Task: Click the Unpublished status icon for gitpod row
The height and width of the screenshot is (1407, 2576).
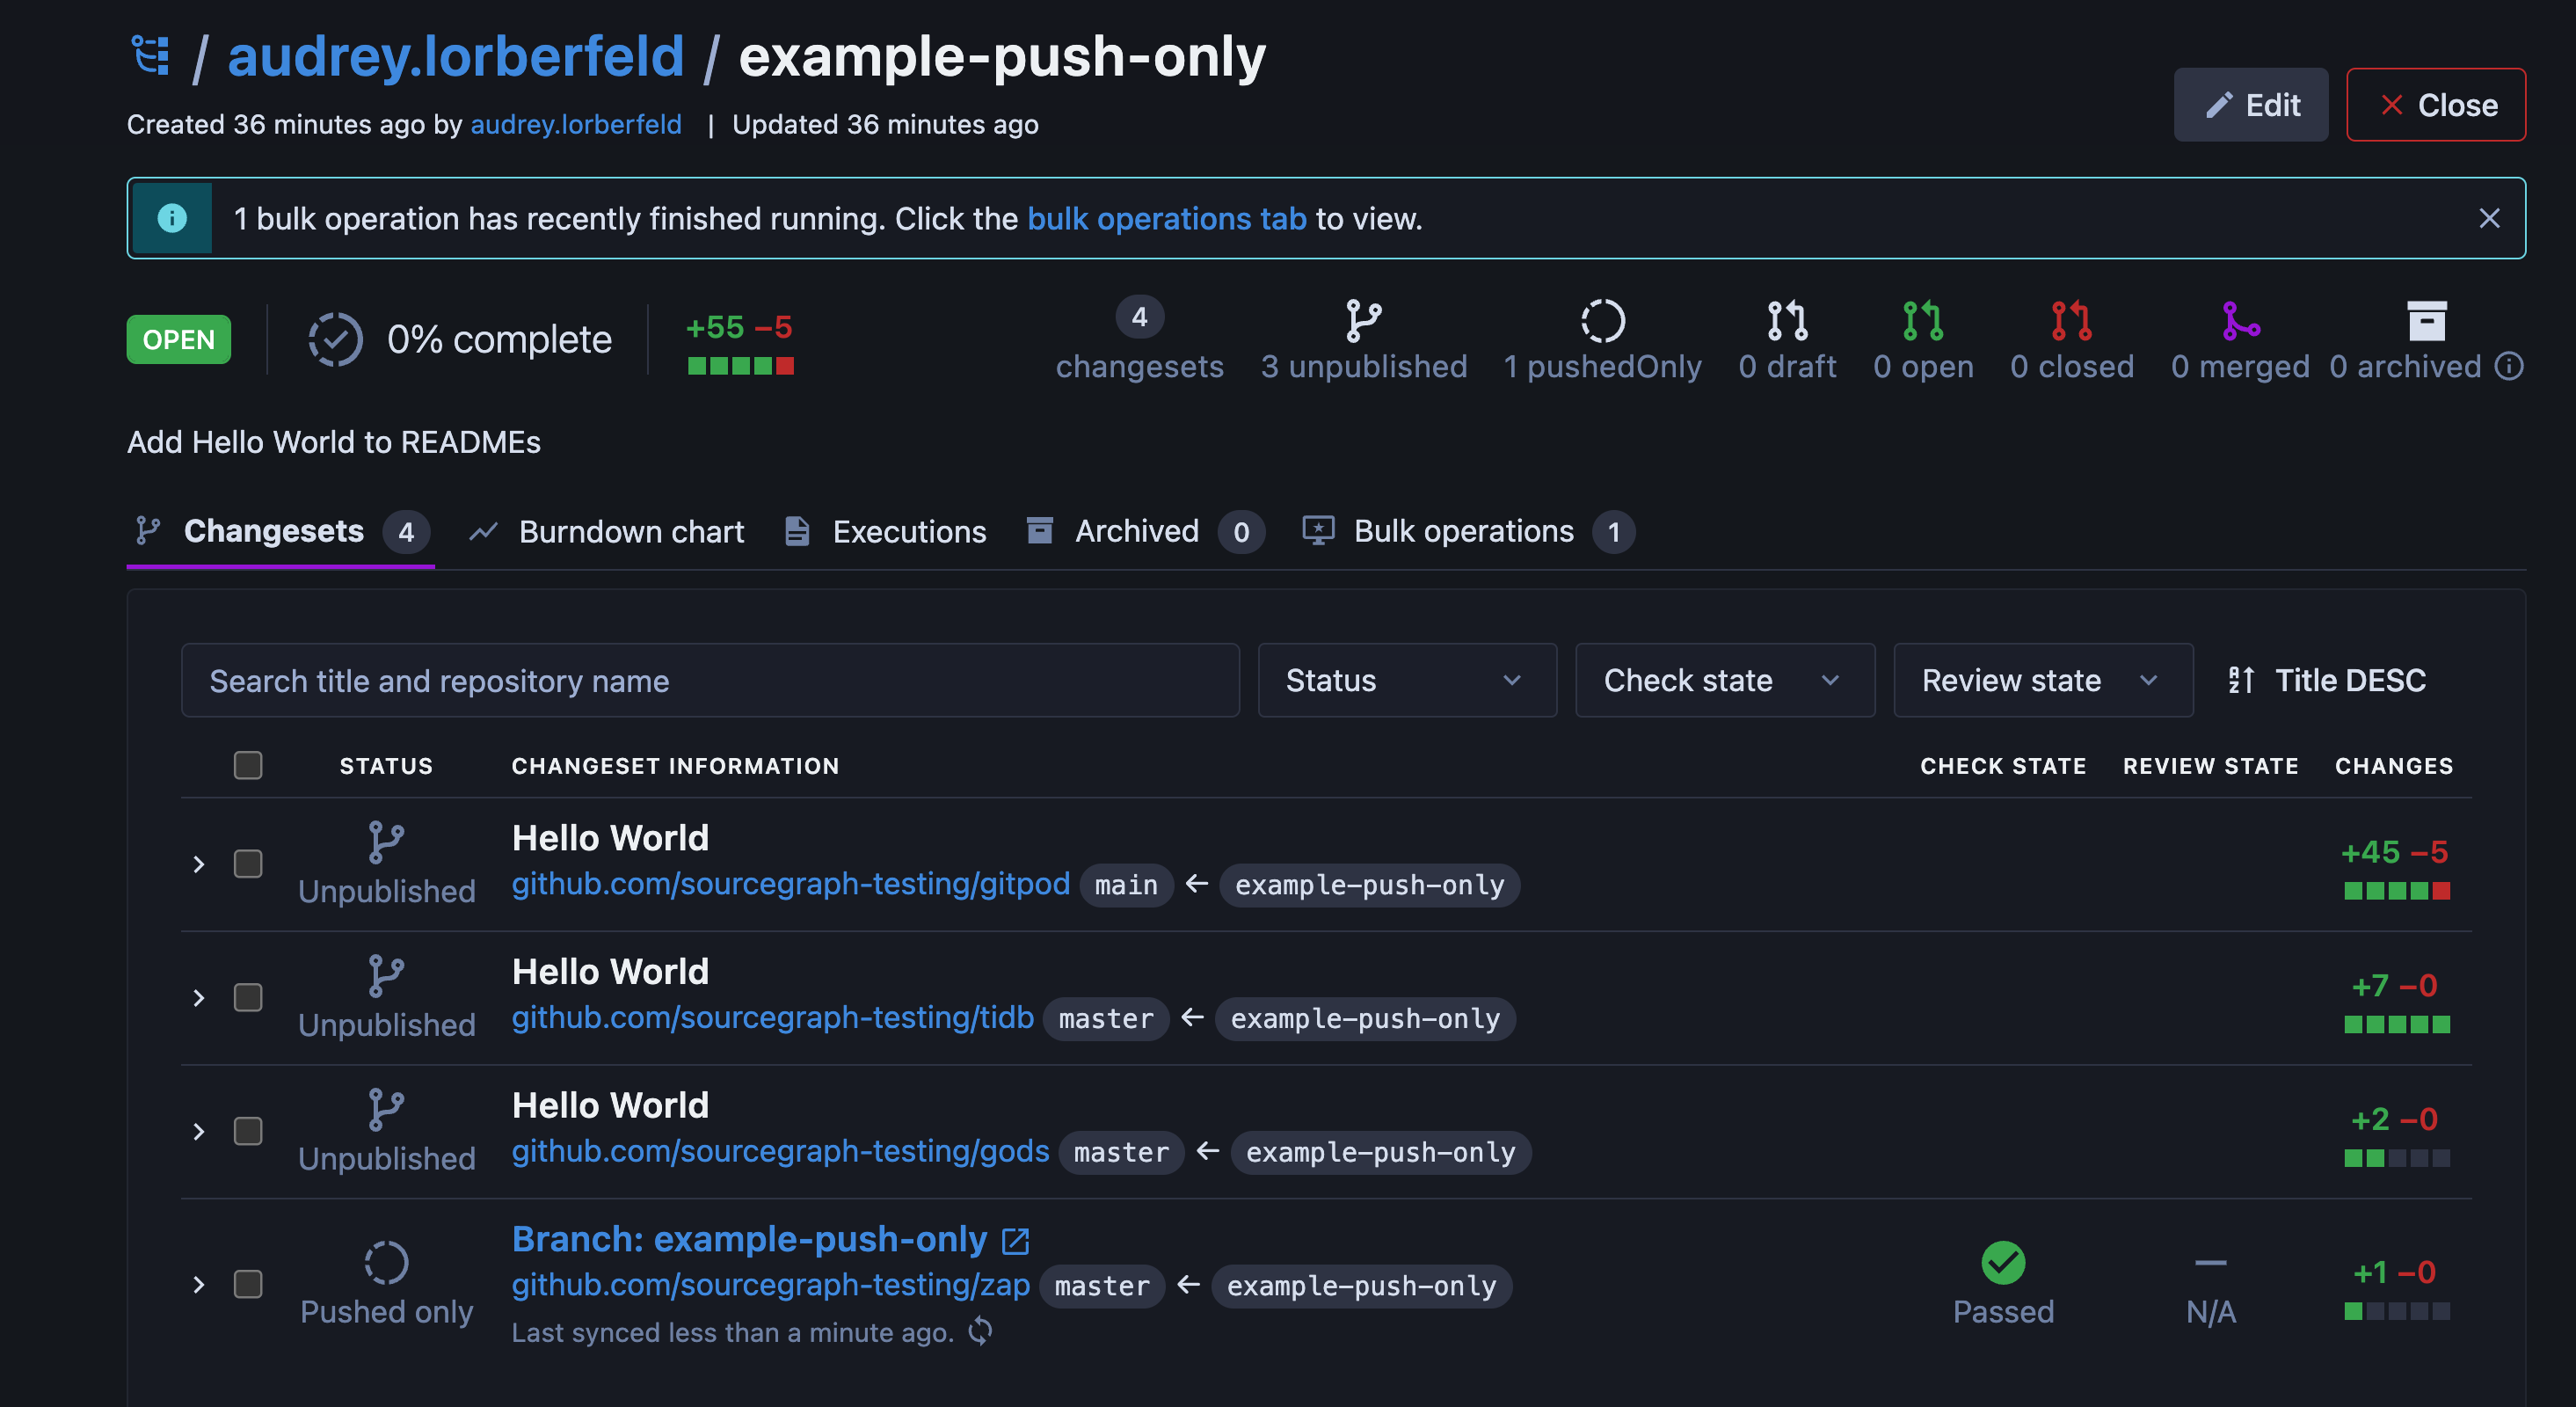Action: tap(386, 842)
